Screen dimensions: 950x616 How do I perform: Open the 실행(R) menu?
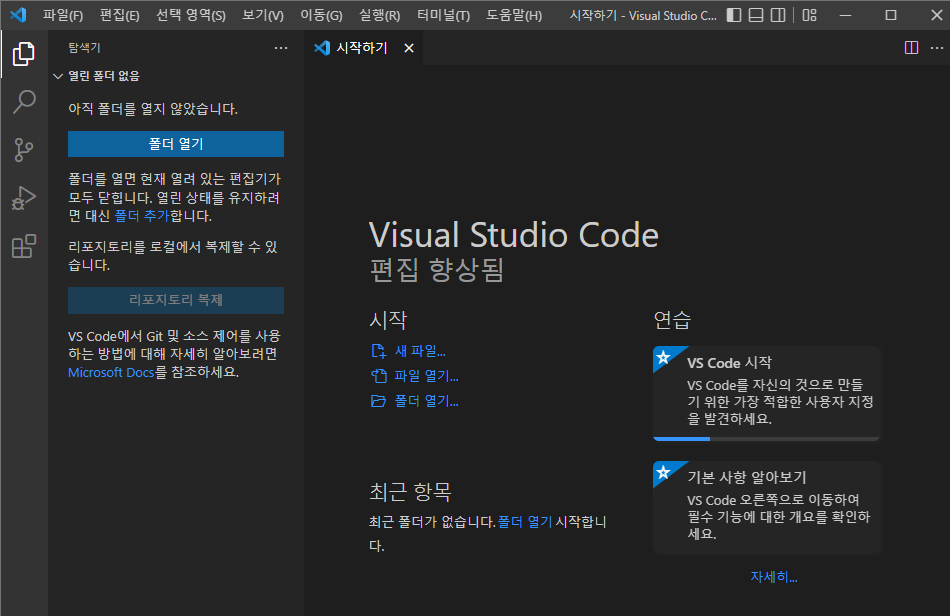click(379, 15)
